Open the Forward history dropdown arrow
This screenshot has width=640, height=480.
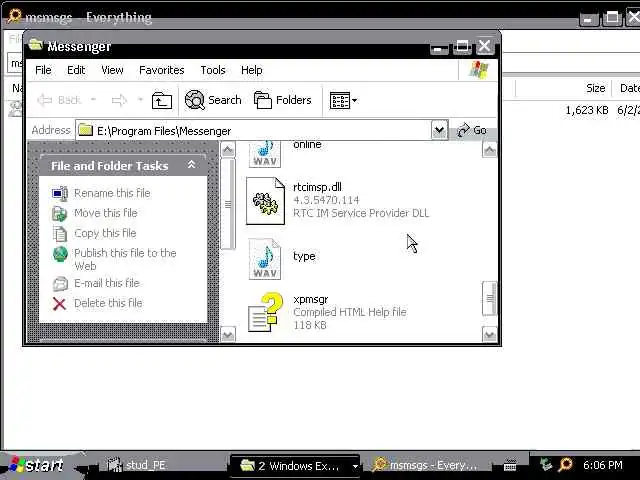(140, 100)
